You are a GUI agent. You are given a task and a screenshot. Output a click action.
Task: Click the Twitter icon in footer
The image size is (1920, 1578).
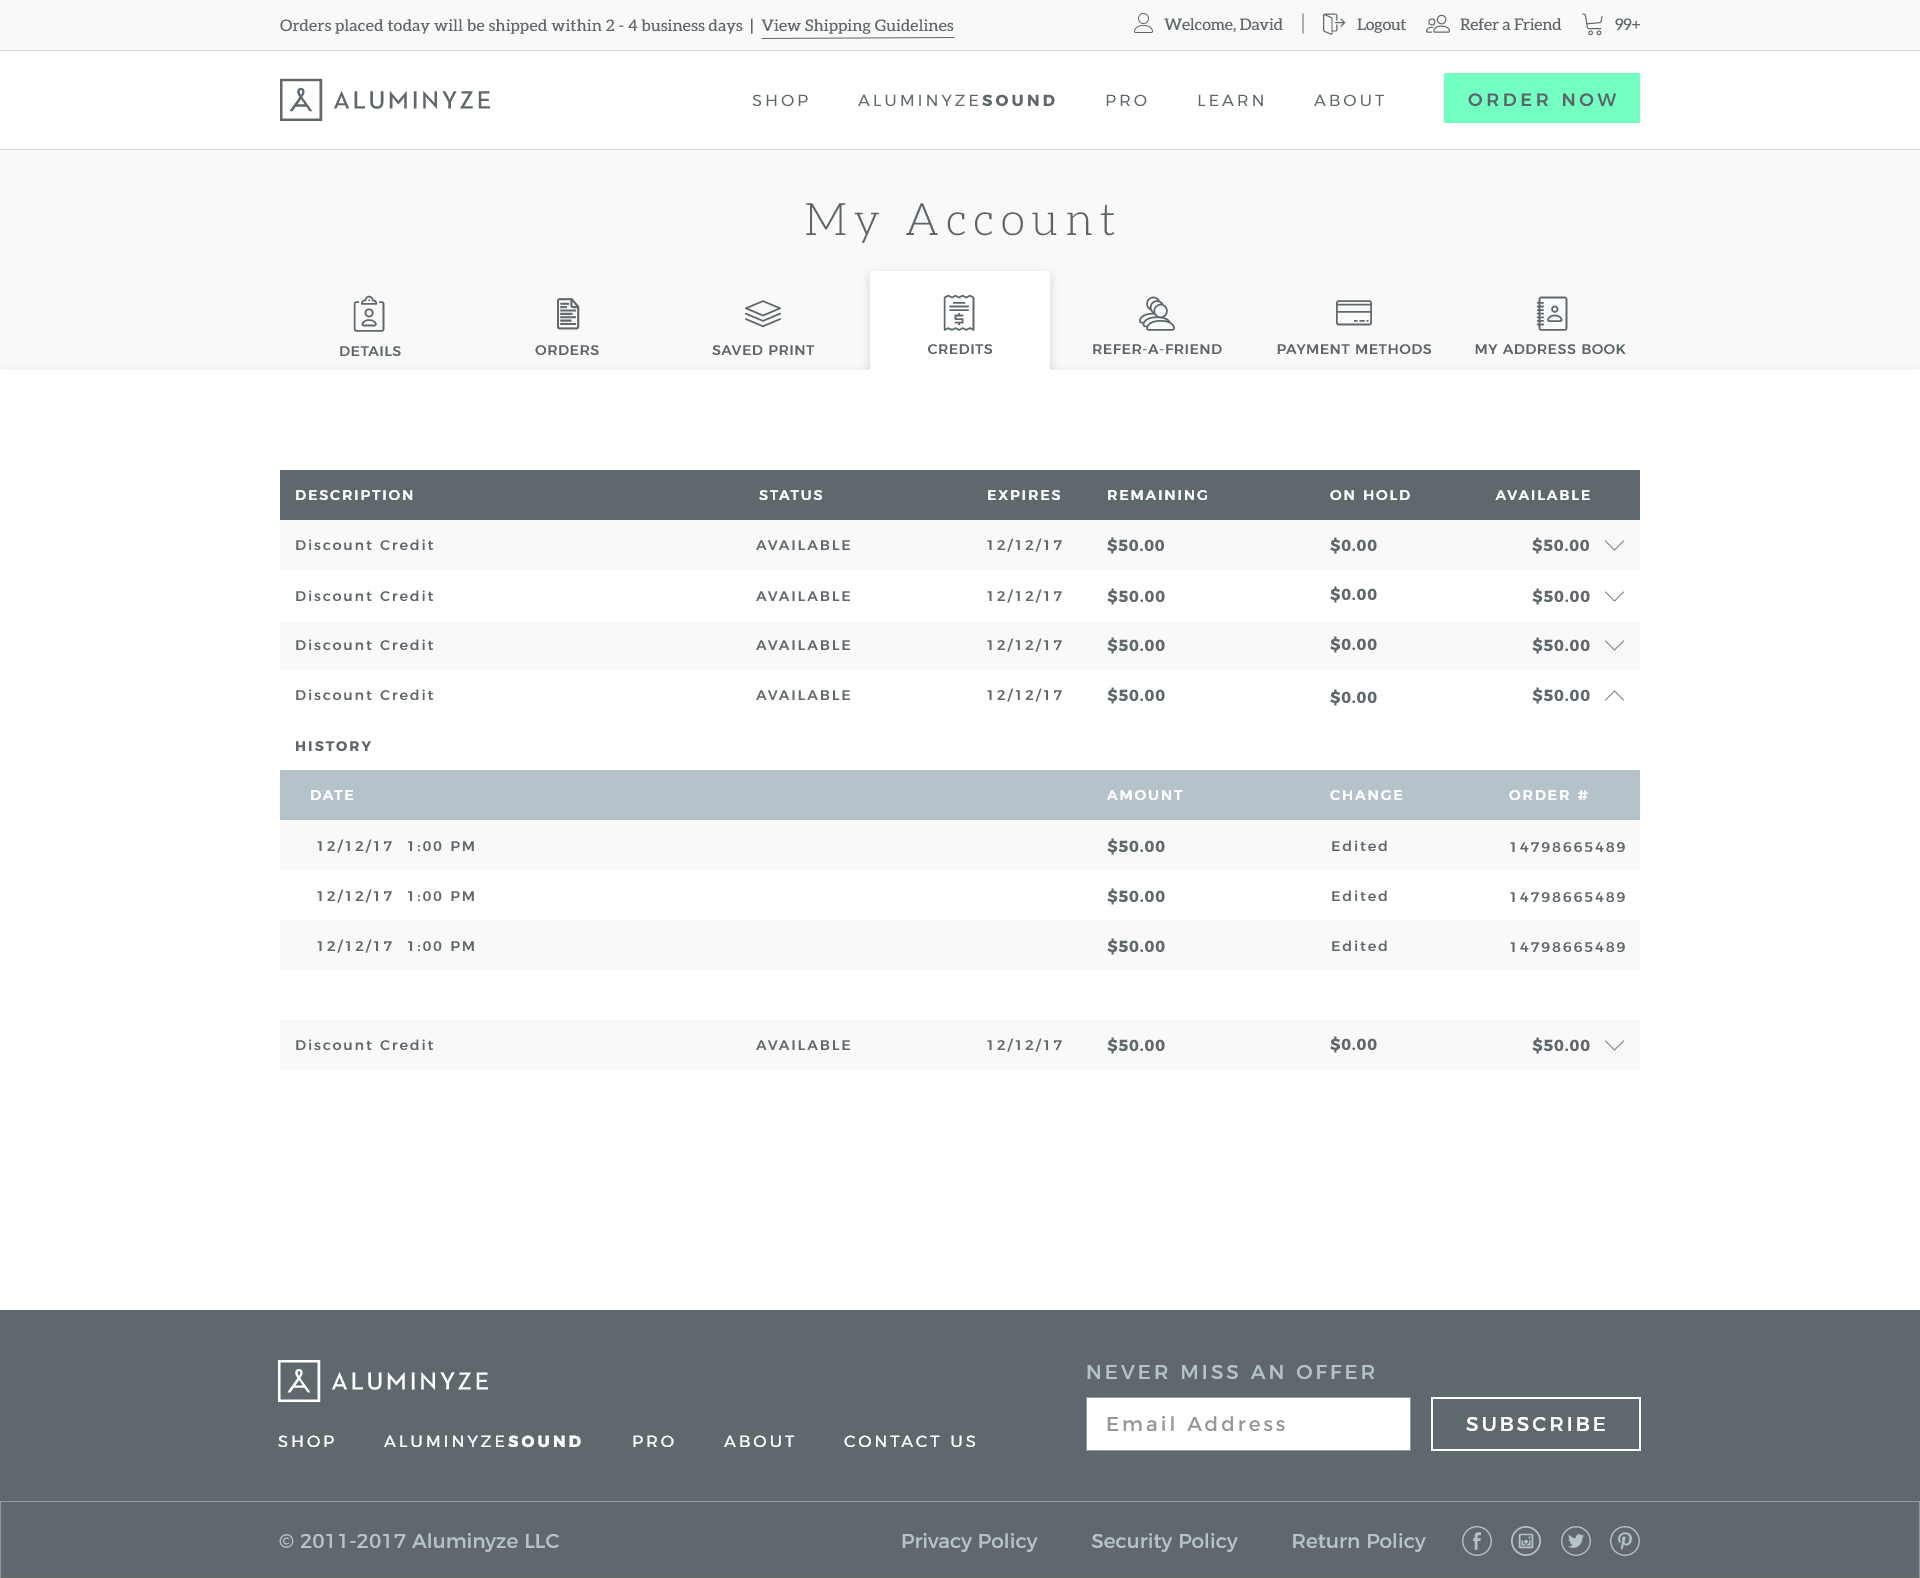[x=1576, y=1541]
